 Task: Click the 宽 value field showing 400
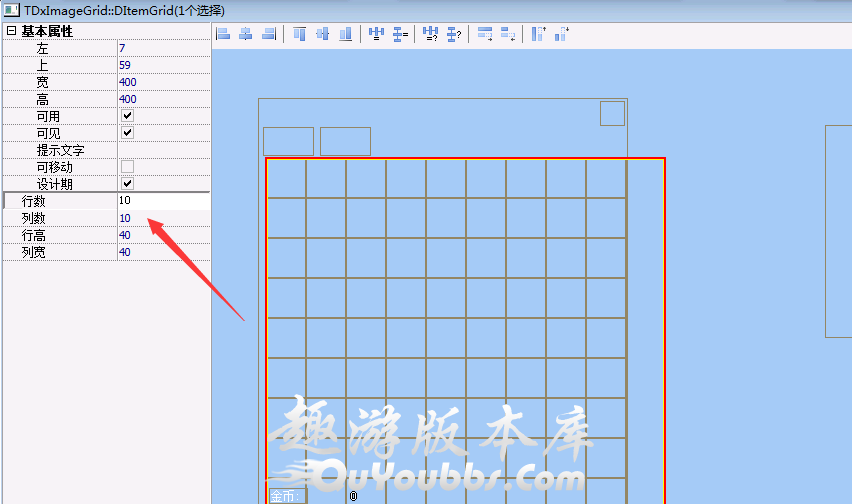pos(164,82)
